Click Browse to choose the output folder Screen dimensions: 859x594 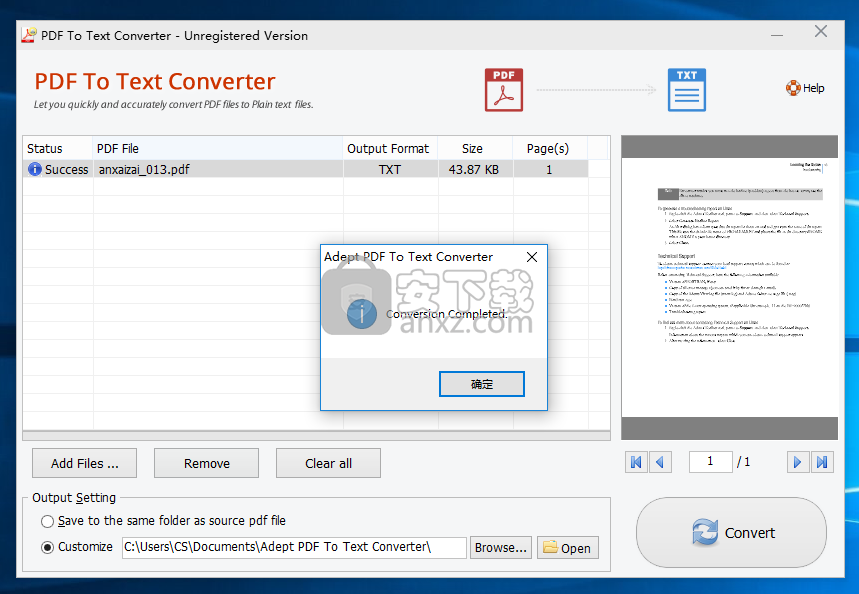coord(501,548)
